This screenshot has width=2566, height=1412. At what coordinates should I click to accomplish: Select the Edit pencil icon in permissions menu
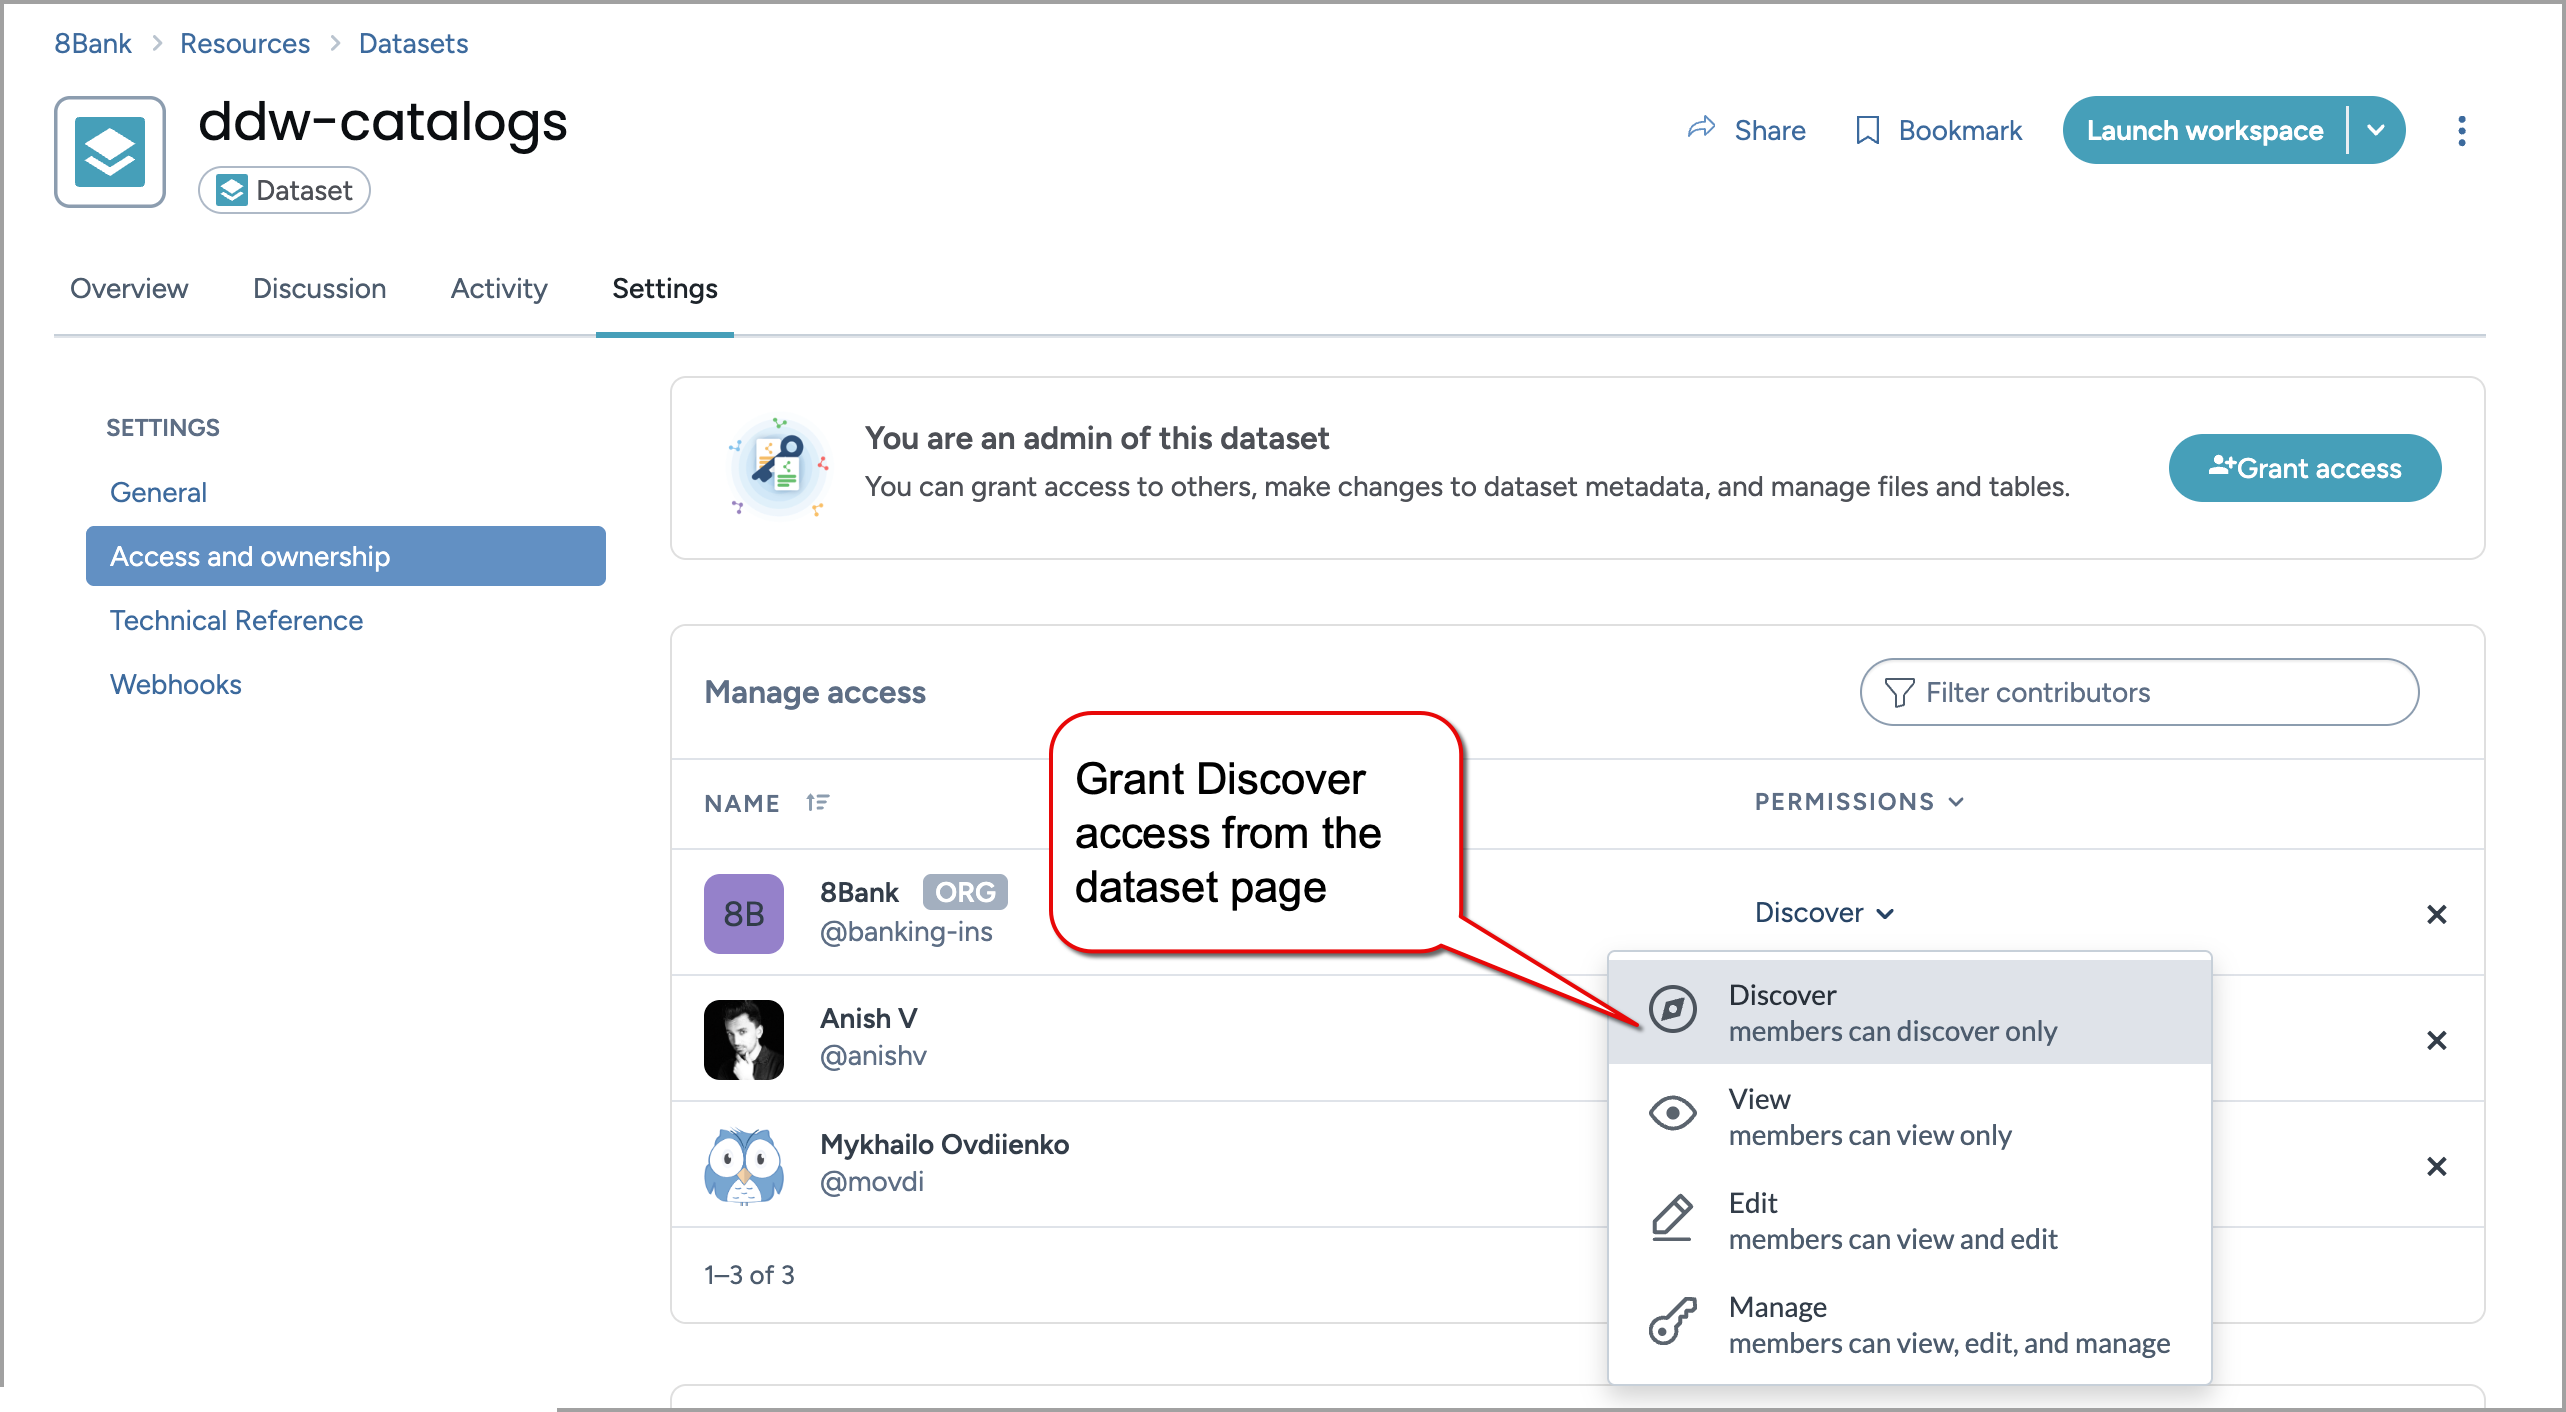click(1671, 1218)
